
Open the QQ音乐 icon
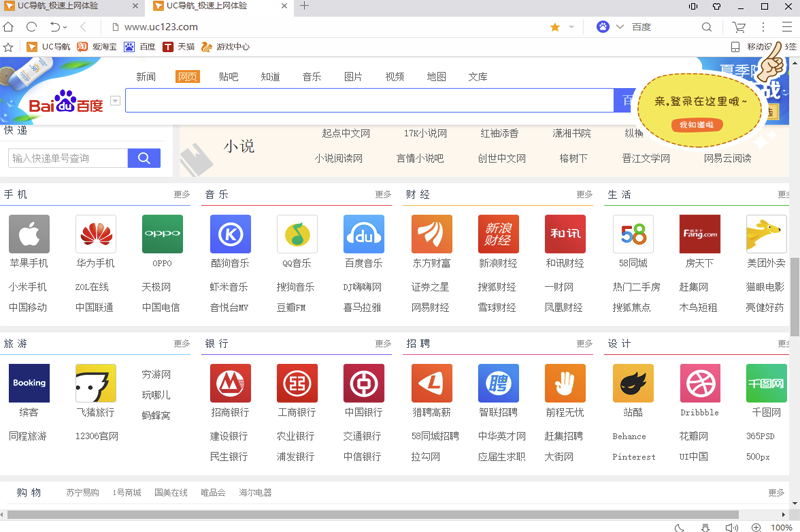[x=296, y=234]
